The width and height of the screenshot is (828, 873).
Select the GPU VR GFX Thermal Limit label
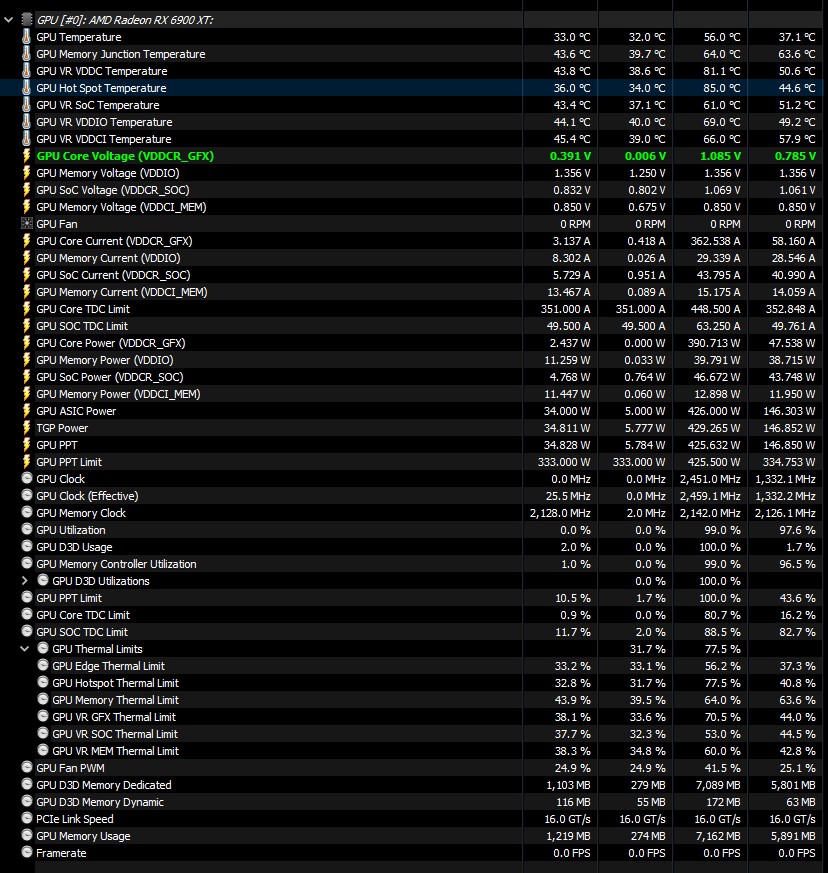pos(114,717)
